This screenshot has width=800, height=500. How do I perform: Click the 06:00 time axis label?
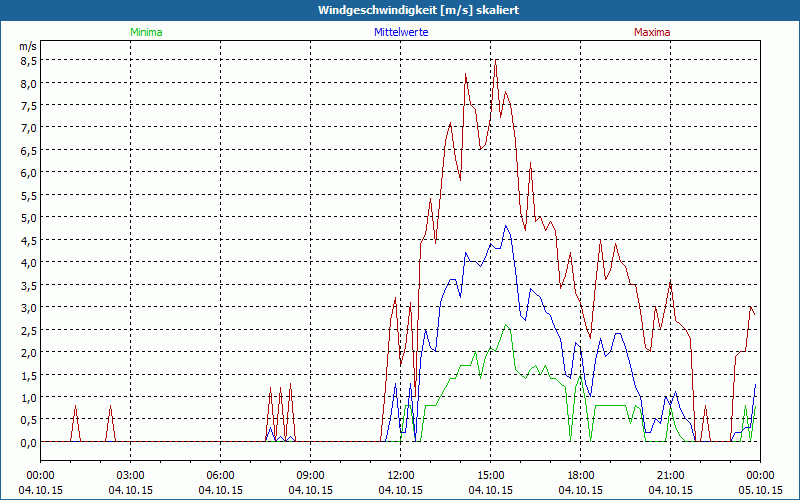click(x=220, y=476)
